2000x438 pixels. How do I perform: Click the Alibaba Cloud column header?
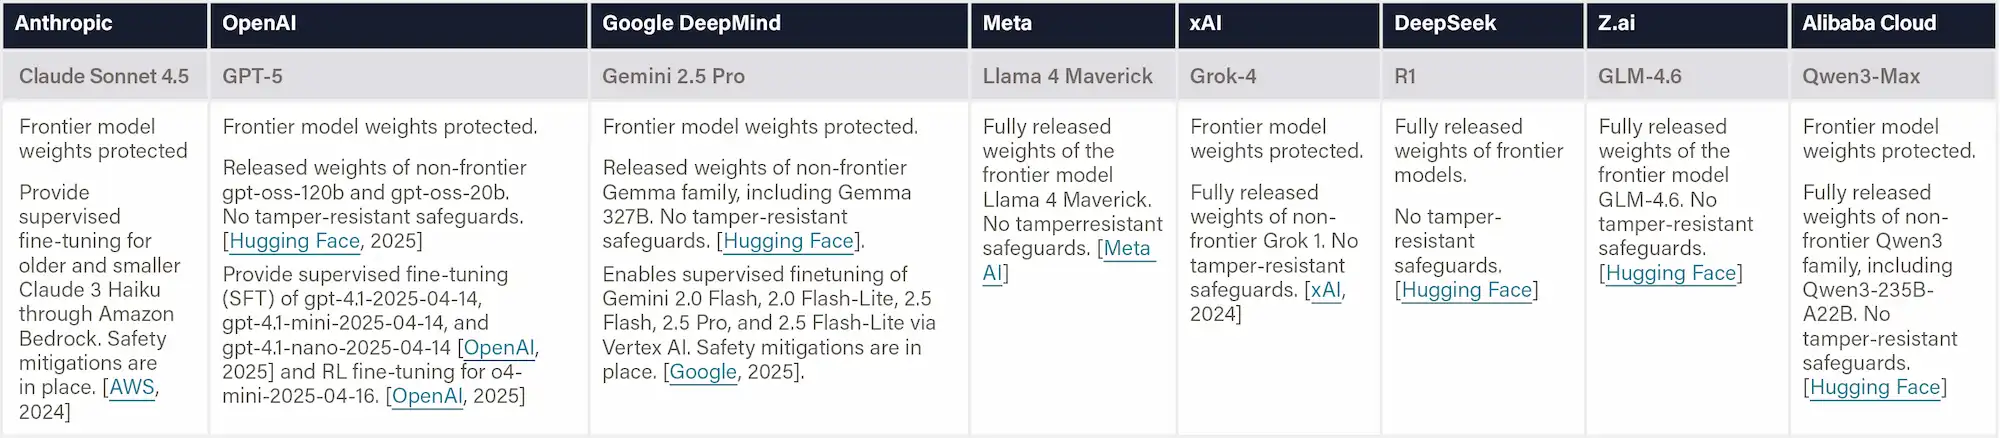point(1868,24)
